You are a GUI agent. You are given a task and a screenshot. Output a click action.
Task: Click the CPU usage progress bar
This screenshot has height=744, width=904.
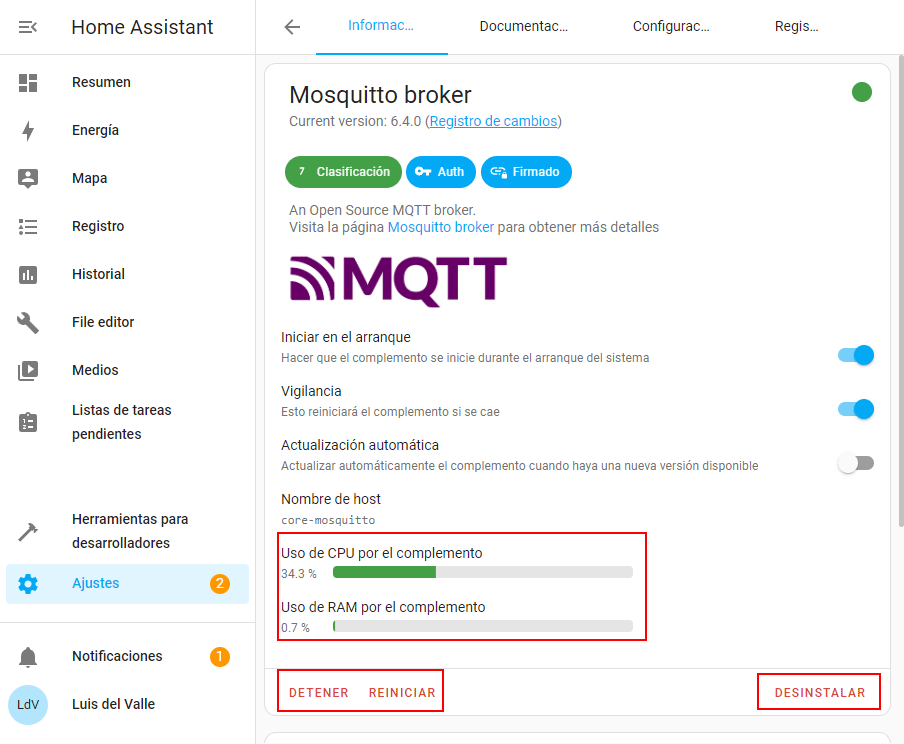(482, 573)
